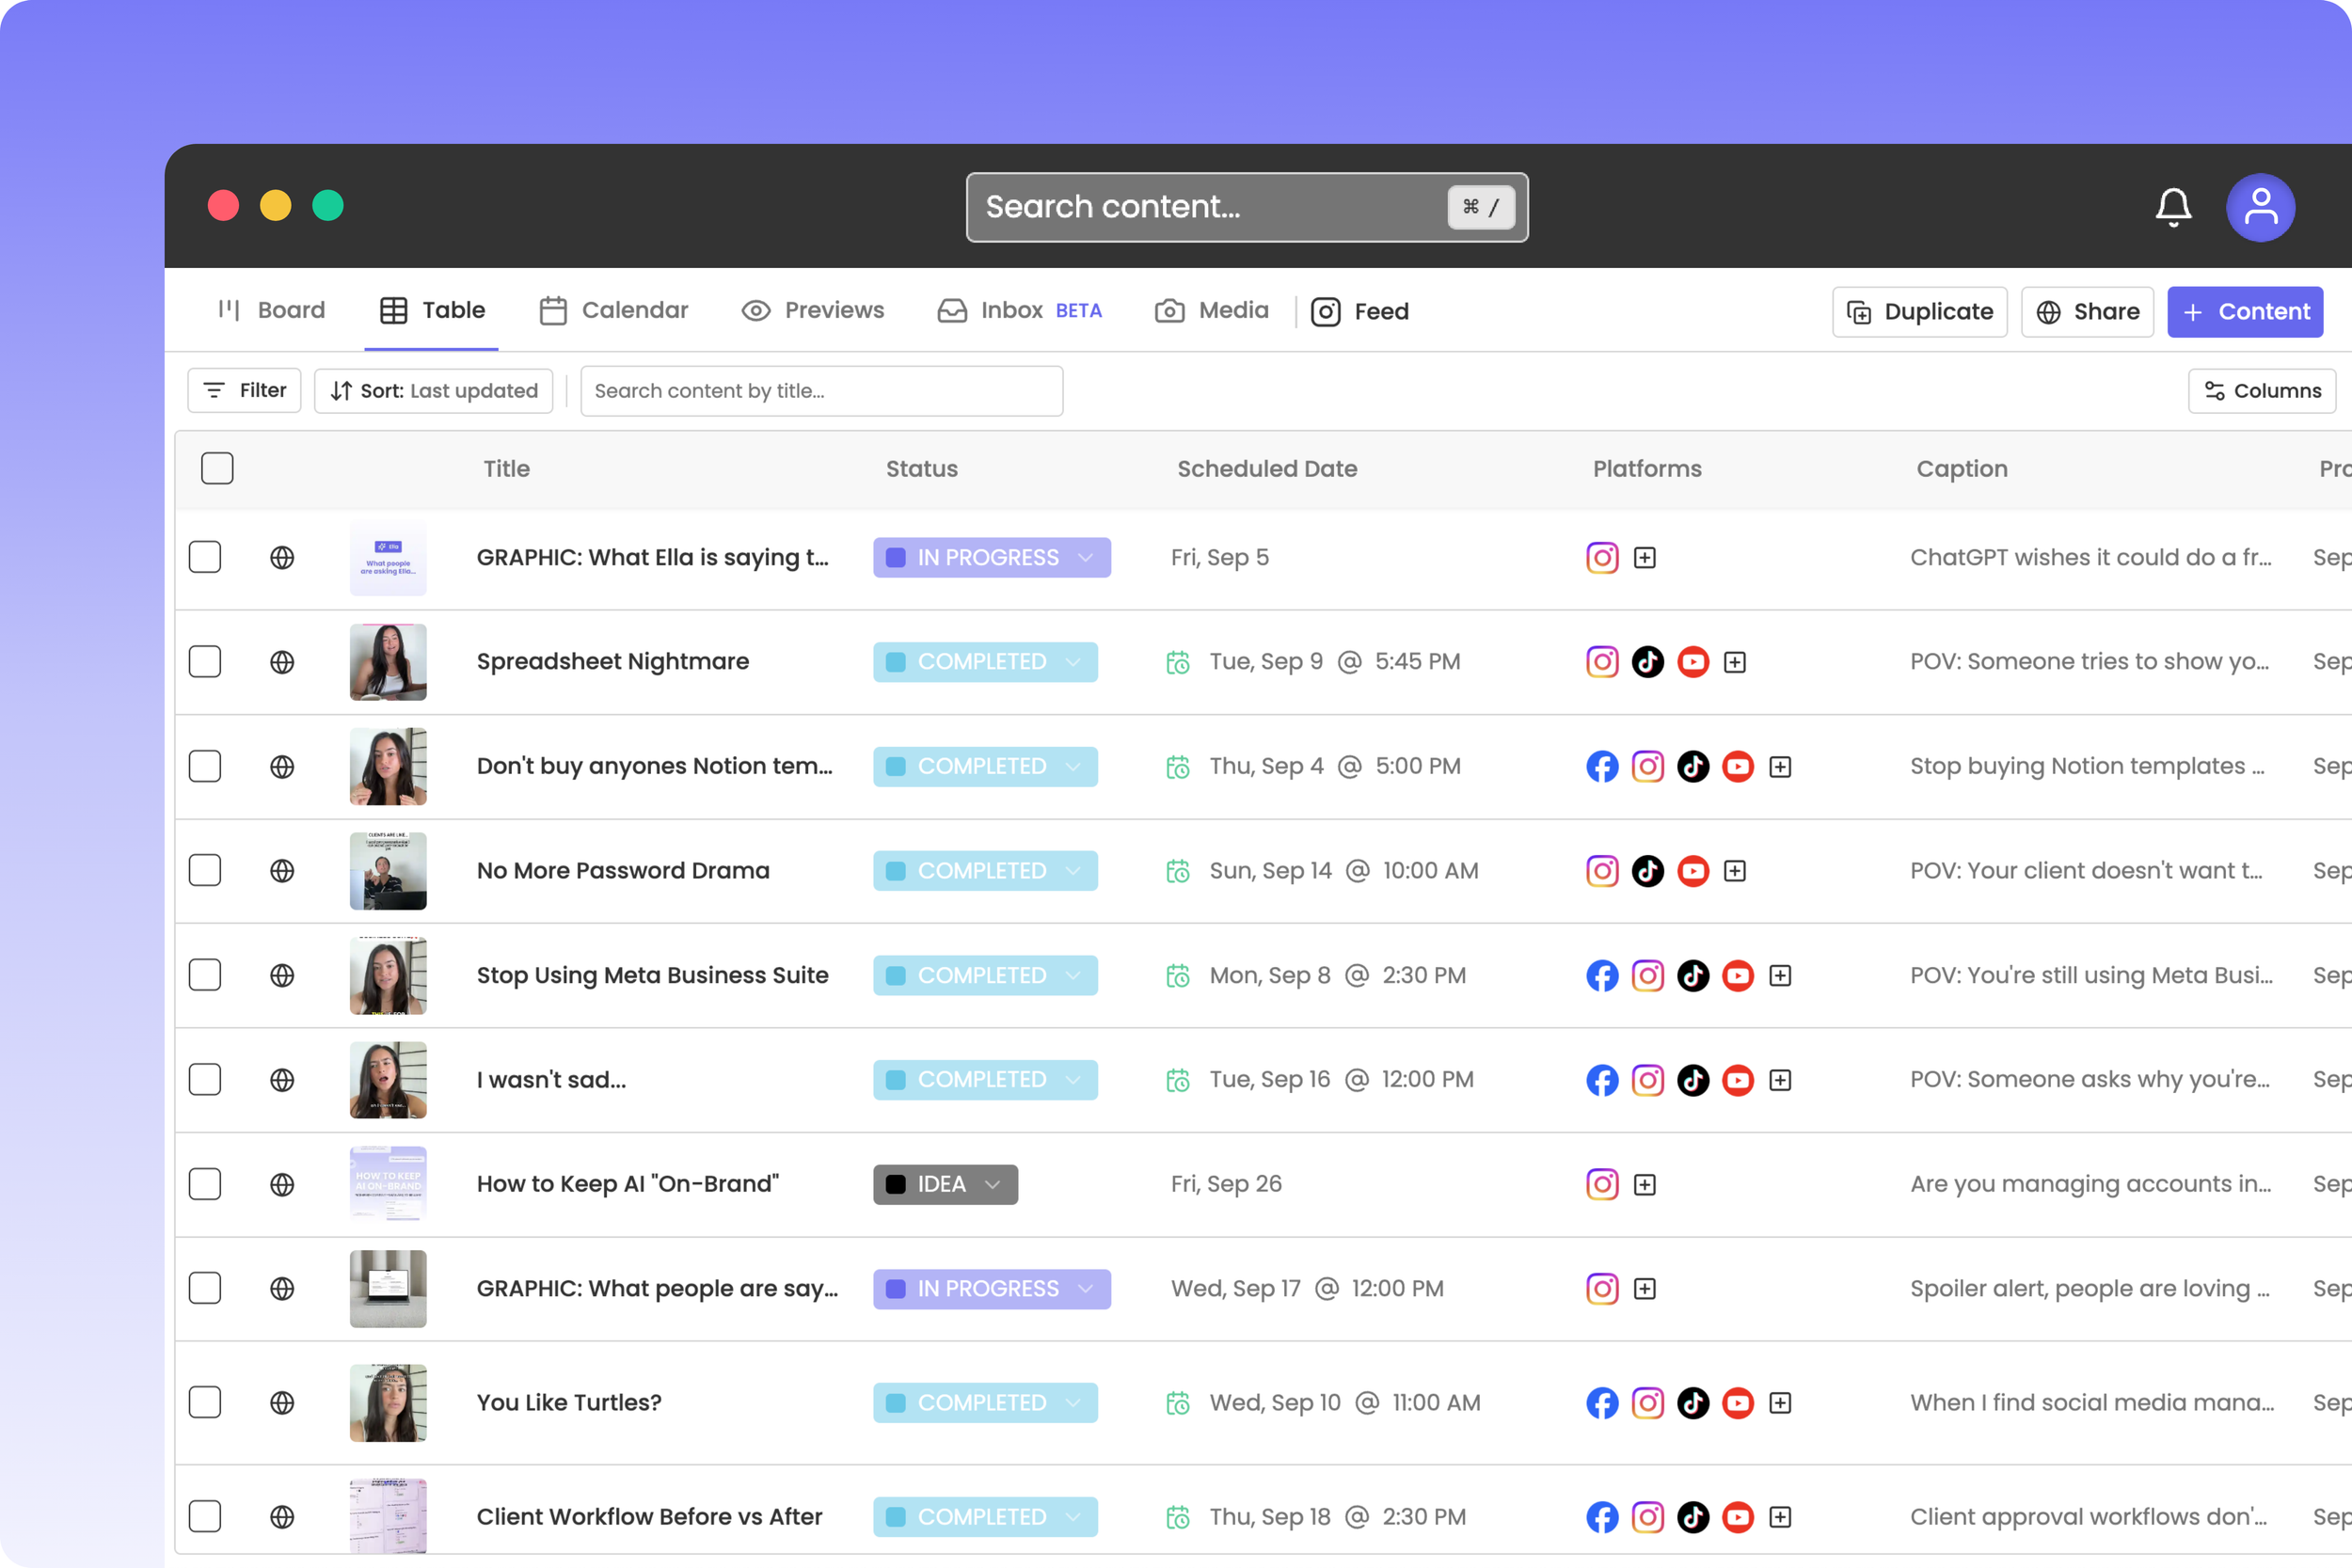2352x1568 pixels.
Task: Expand IN PROGRESS status on Sep 17 graphic
Action: click(991, 1289)
